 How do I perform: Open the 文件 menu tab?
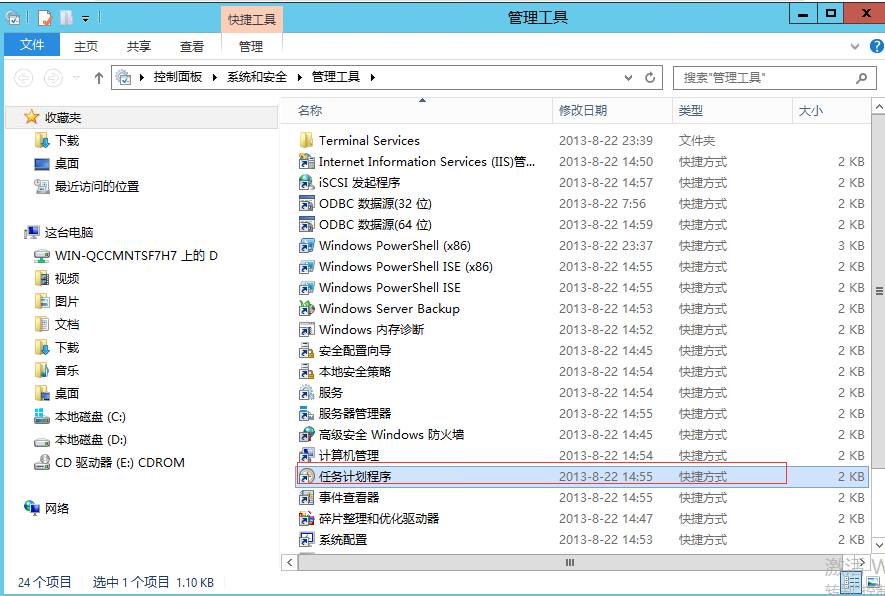(32, 45)
